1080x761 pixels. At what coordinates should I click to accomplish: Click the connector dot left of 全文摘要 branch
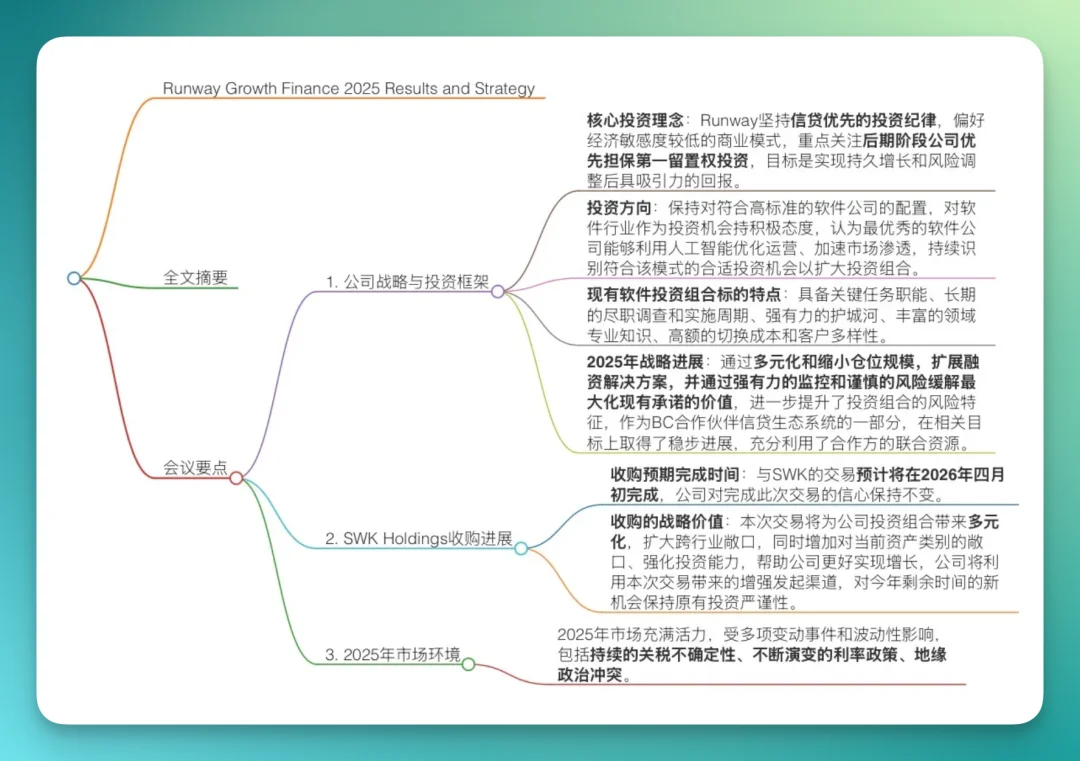pos(75,279)
